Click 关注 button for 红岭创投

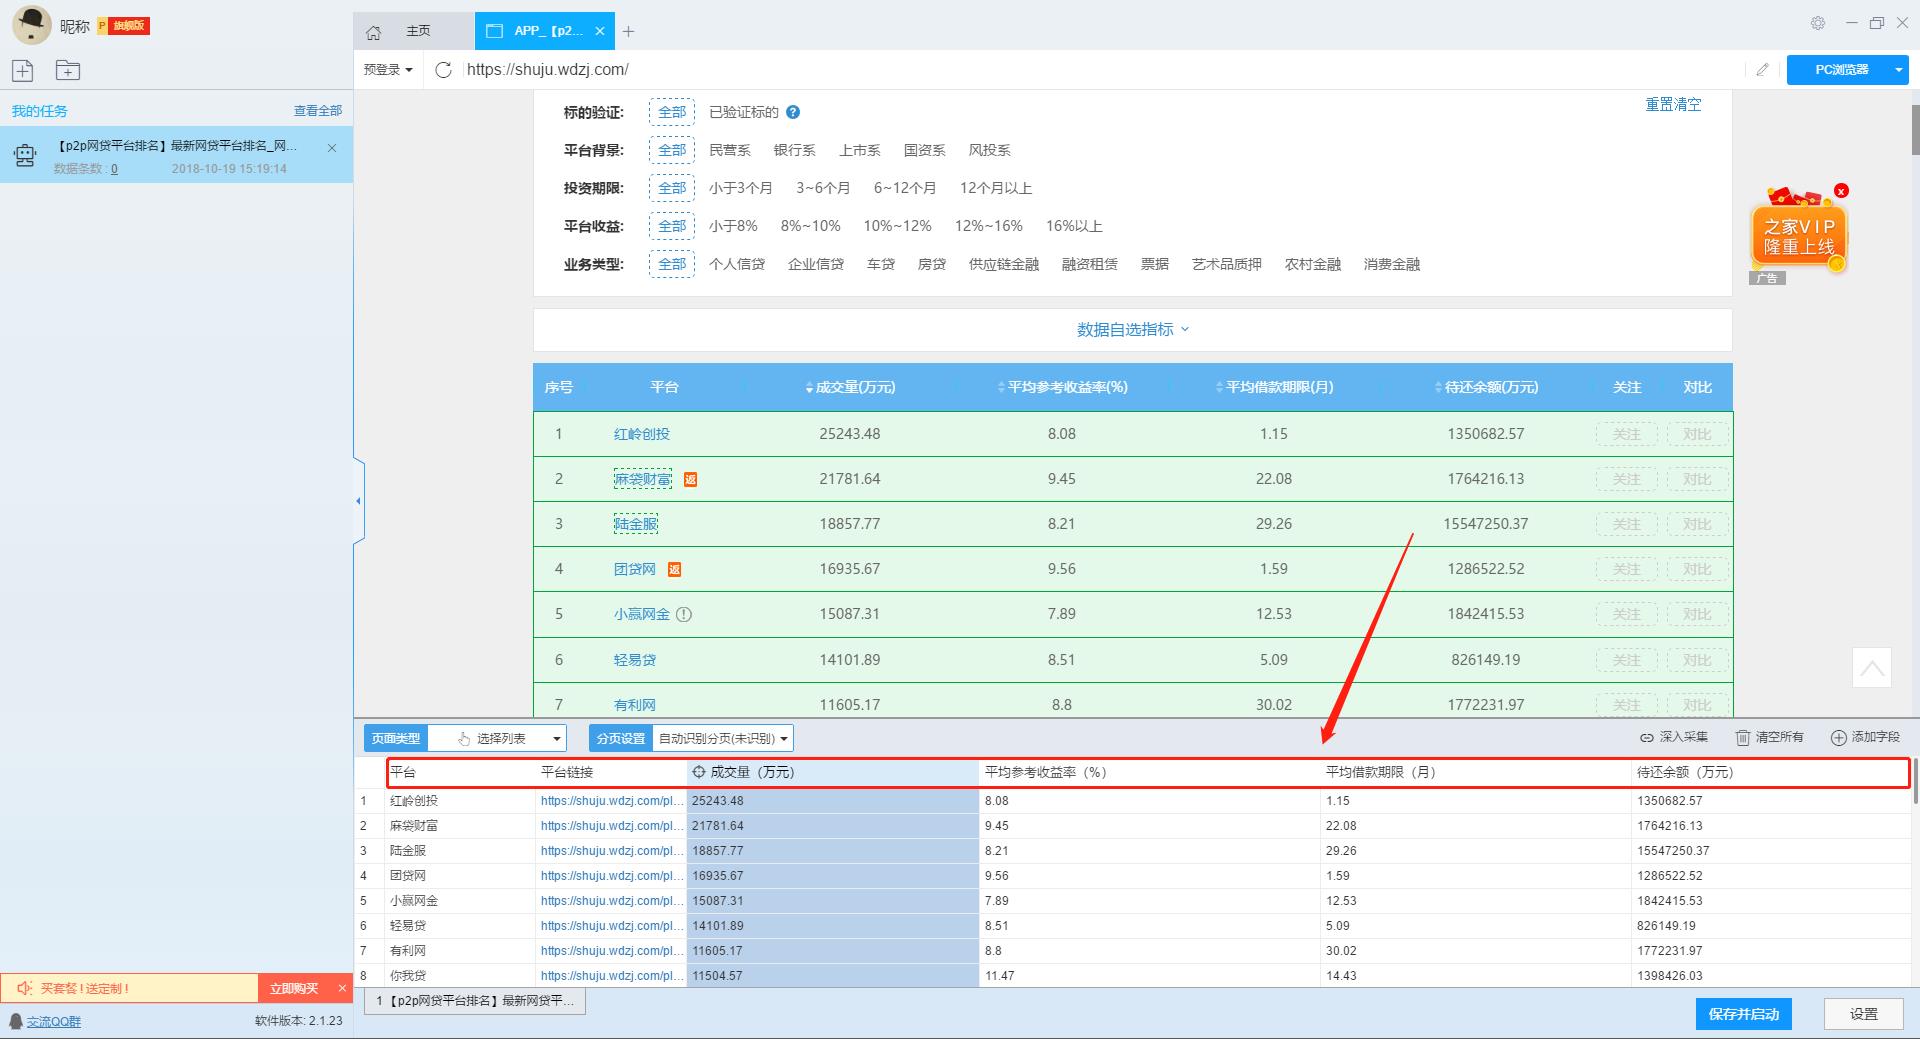click(1627, 434)
